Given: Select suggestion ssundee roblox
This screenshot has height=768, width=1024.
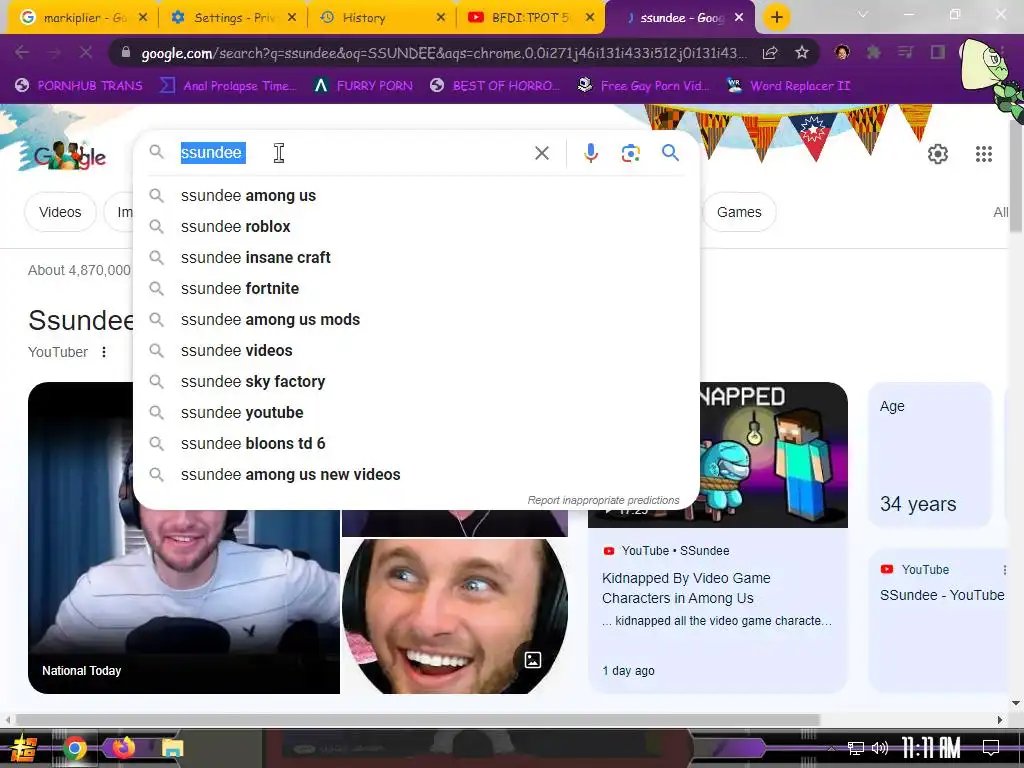Looking at the screenshot, I should (x=416, y=227).
